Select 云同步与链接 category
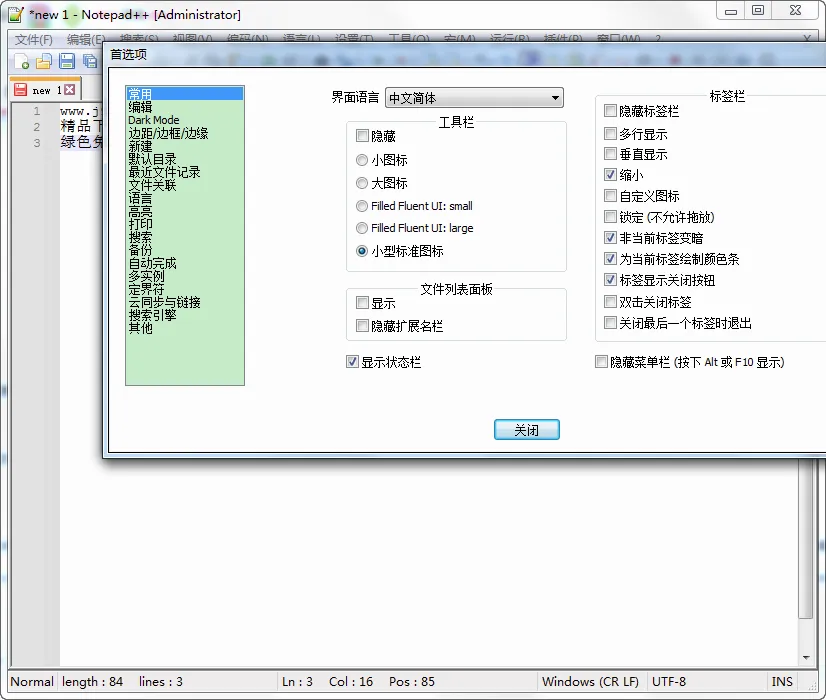 [185, 302]
